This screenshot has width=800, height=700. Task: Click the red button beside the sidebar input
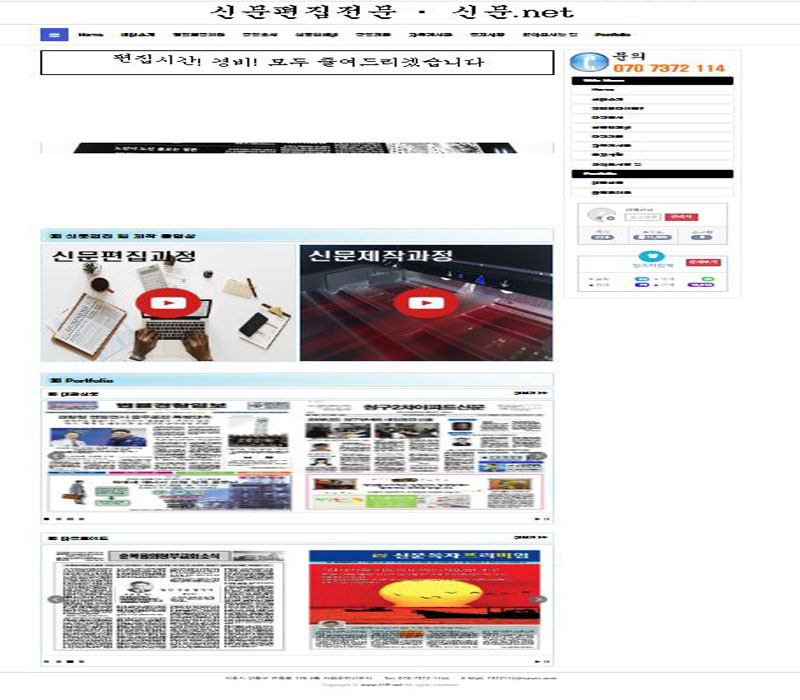[681, 216]
